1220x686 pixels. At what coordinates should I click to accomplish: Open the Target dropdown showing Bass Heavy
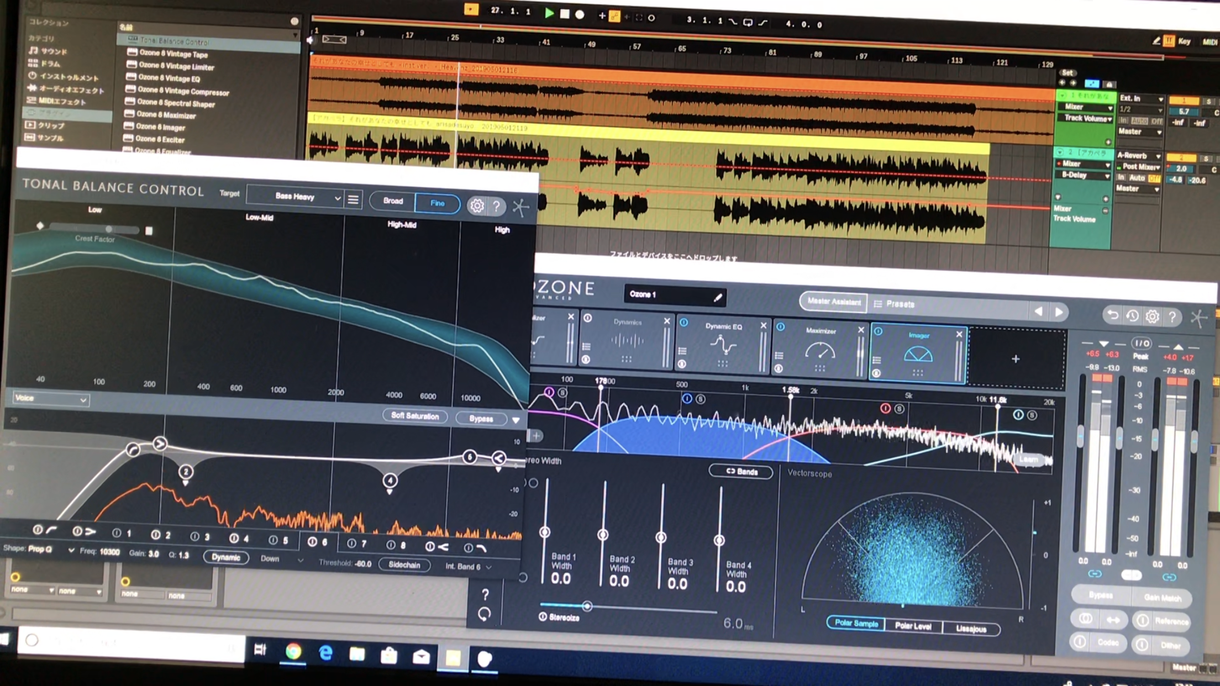(296, 197)
